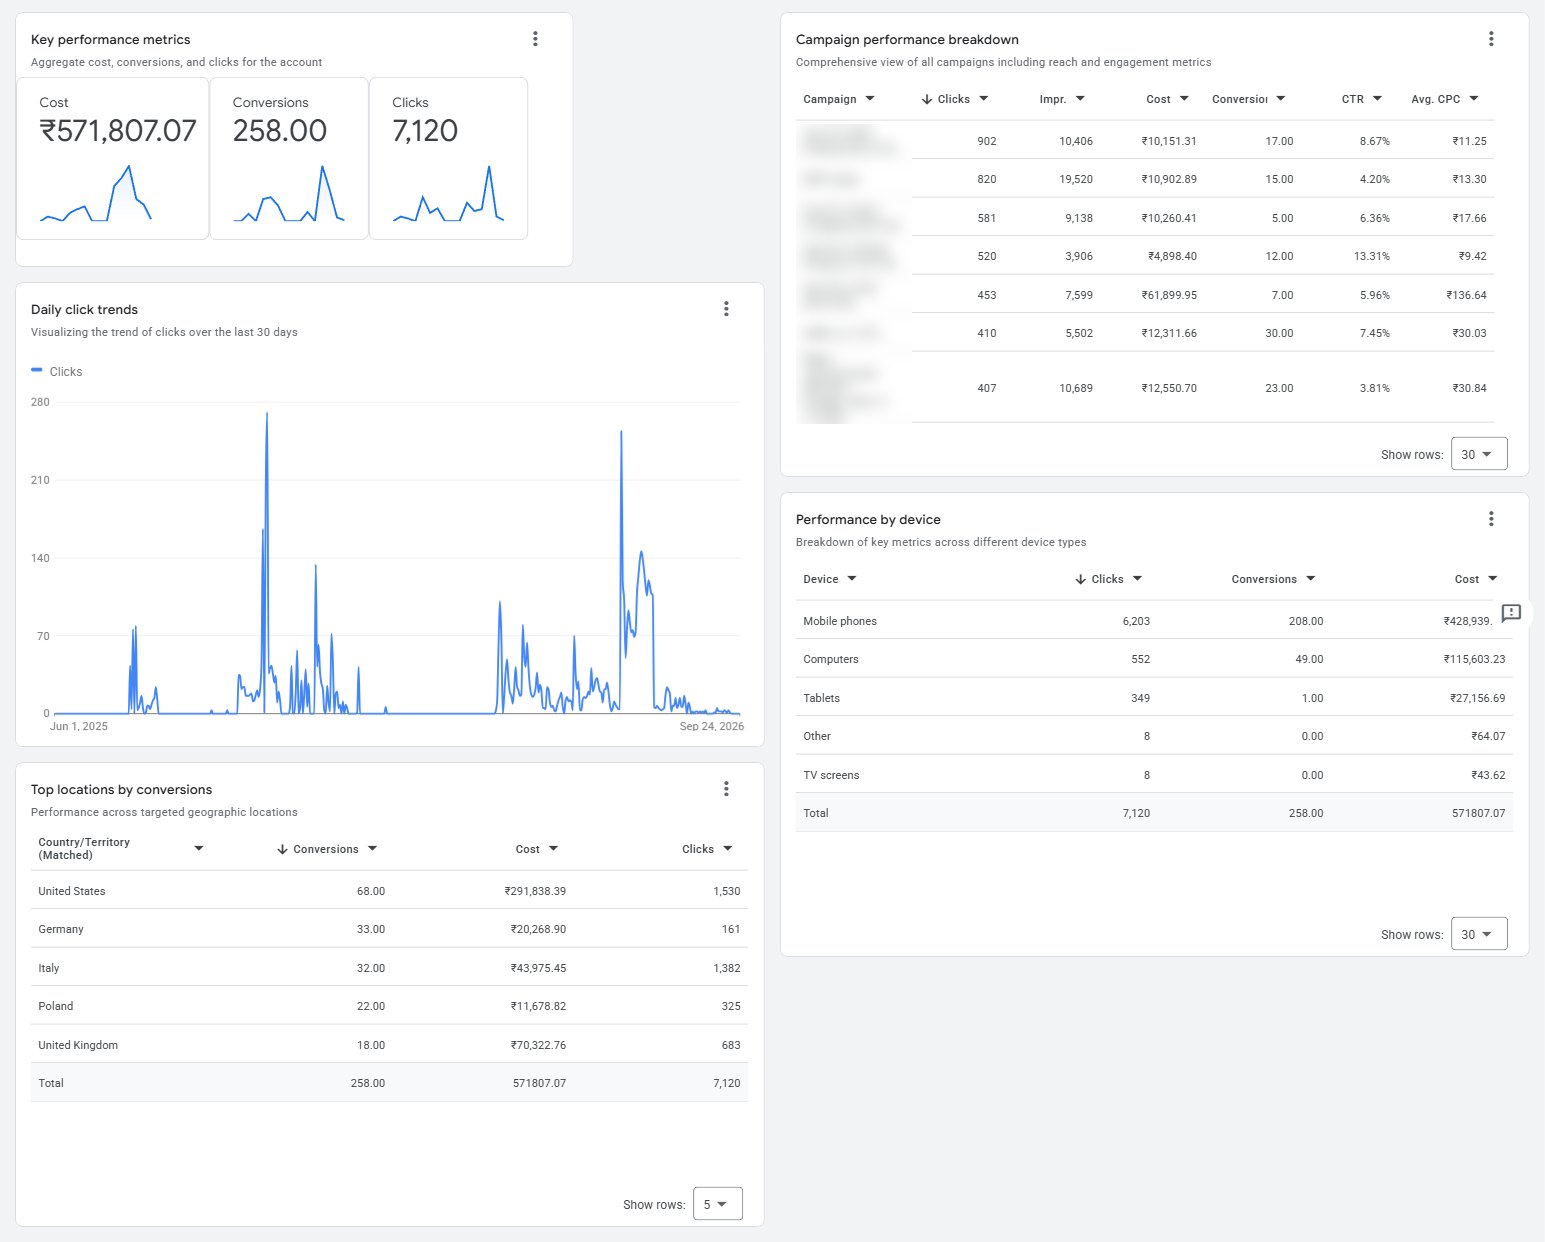This screenshot has height=1242, width=1545.
Task: Click the TV screens device row
Action: coord(1154,775)
